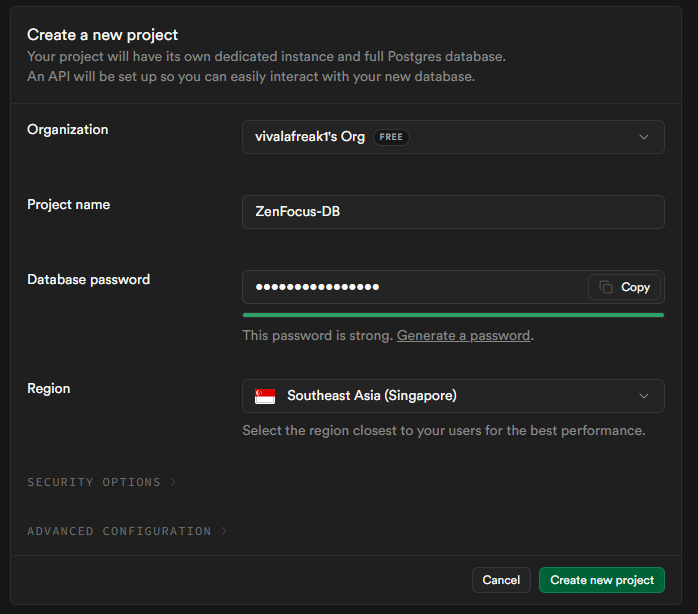Screen dimensions: 698x614
Task: Click the FREE plan badge
Action: (391, 137)
